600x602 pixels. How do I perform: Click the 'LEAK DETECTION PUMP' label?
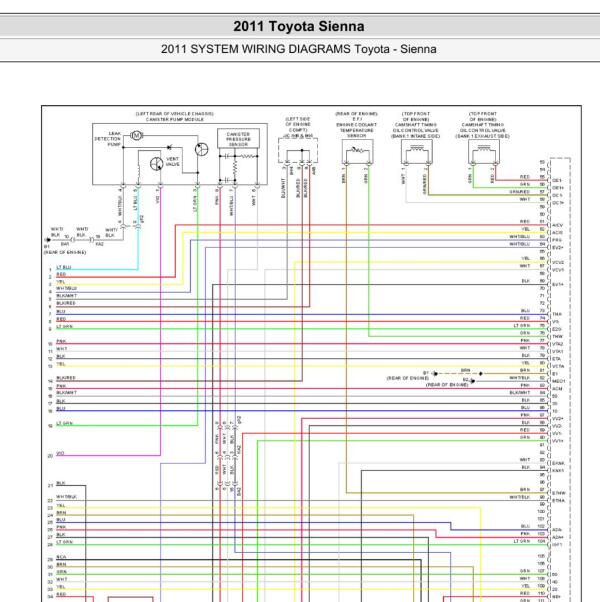(x=108, y=139)
